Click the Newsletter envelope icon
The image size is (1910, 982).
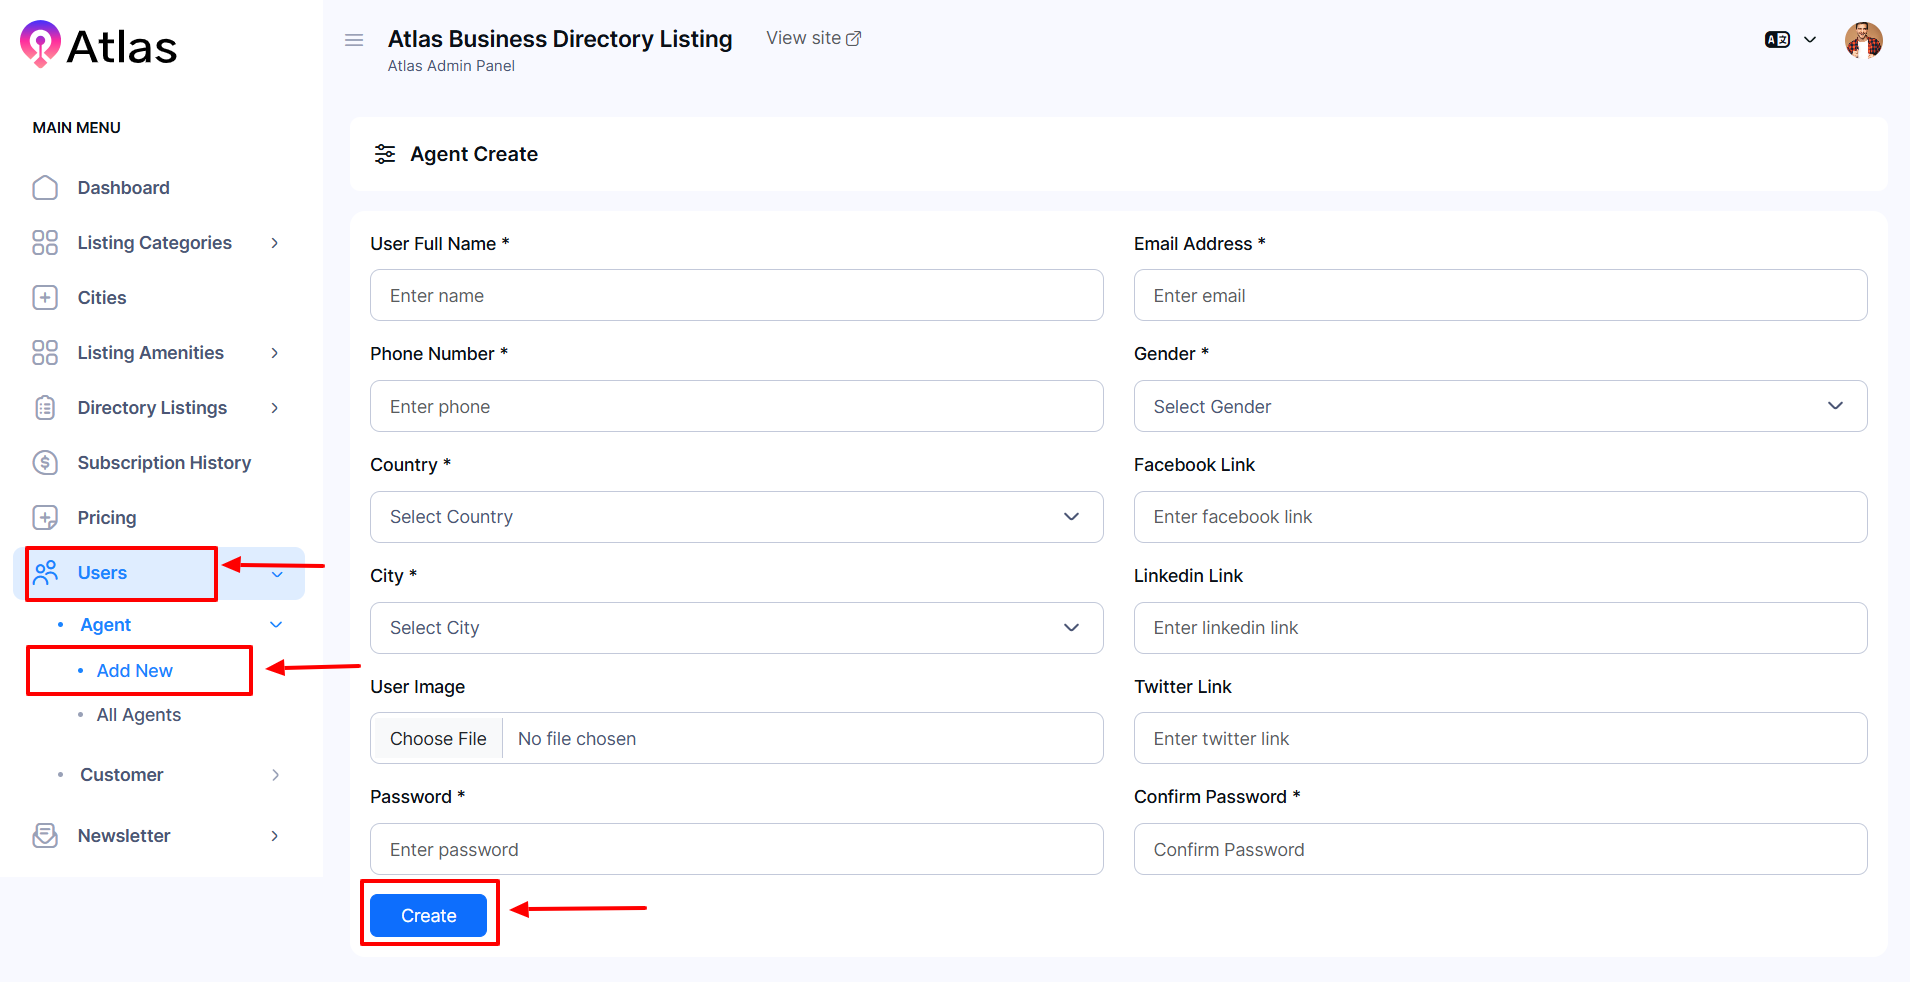coord(45,836)
